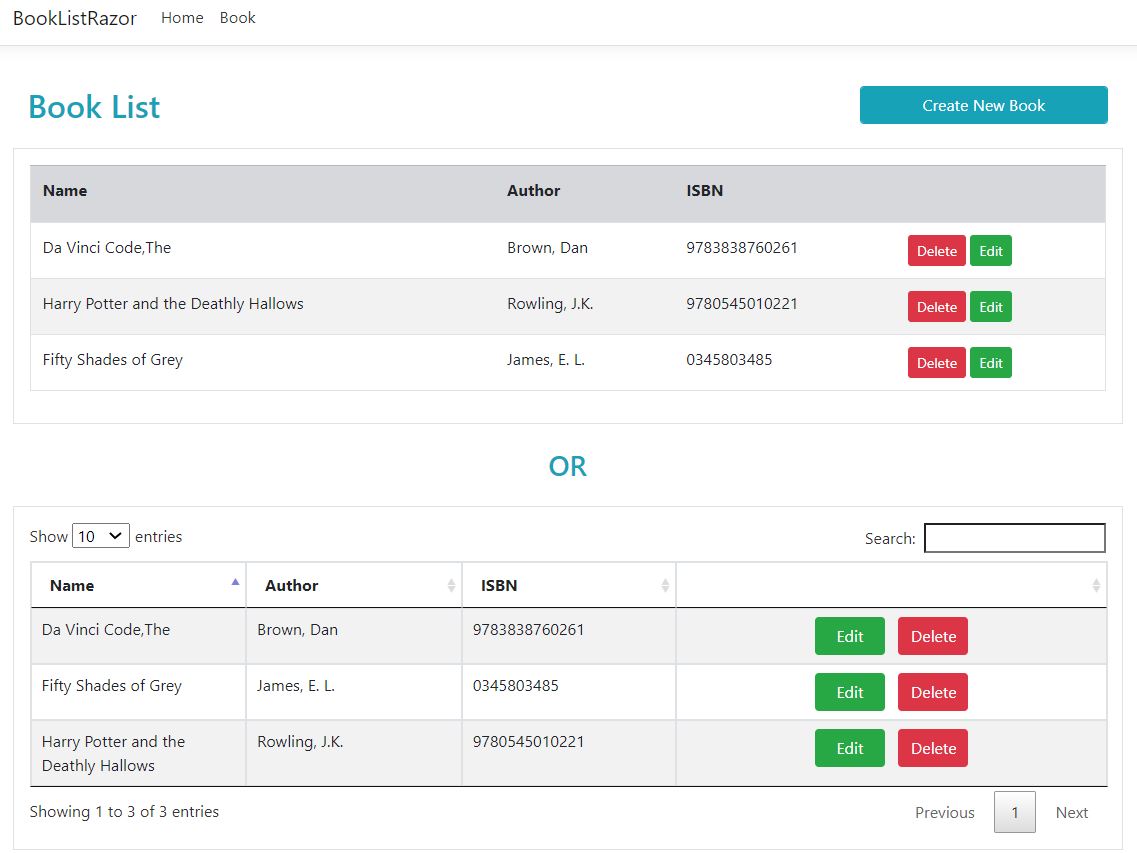Sort by the Name column arrow
This screenshot has width=1137, height=853.
235,582
